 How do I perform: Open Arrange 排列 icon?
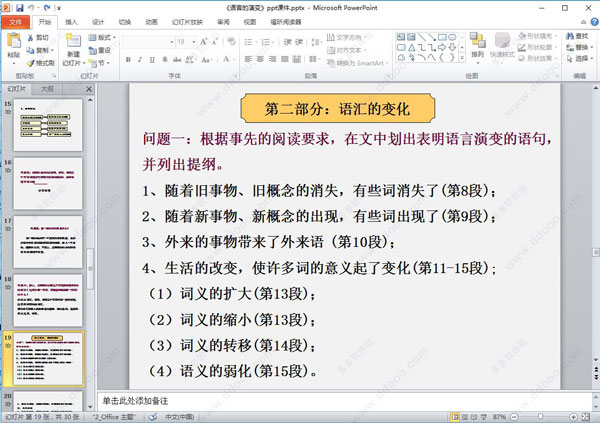click(478, 41)
